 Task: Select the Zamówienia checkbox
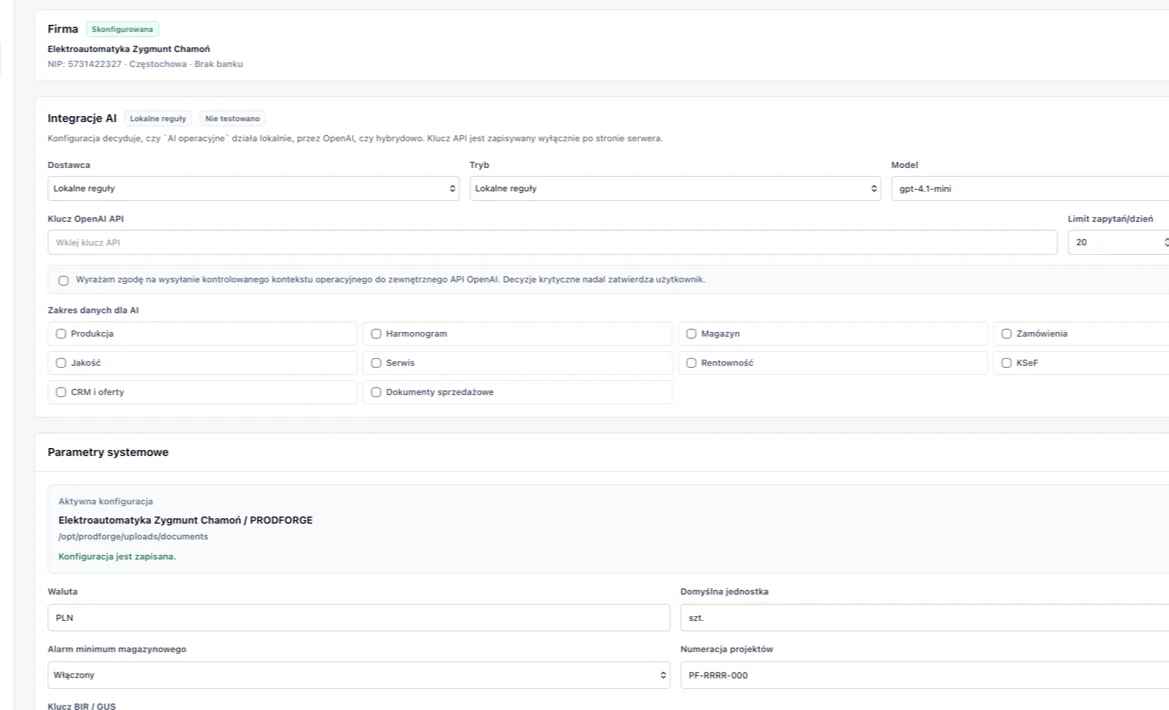pos(1006,333)
